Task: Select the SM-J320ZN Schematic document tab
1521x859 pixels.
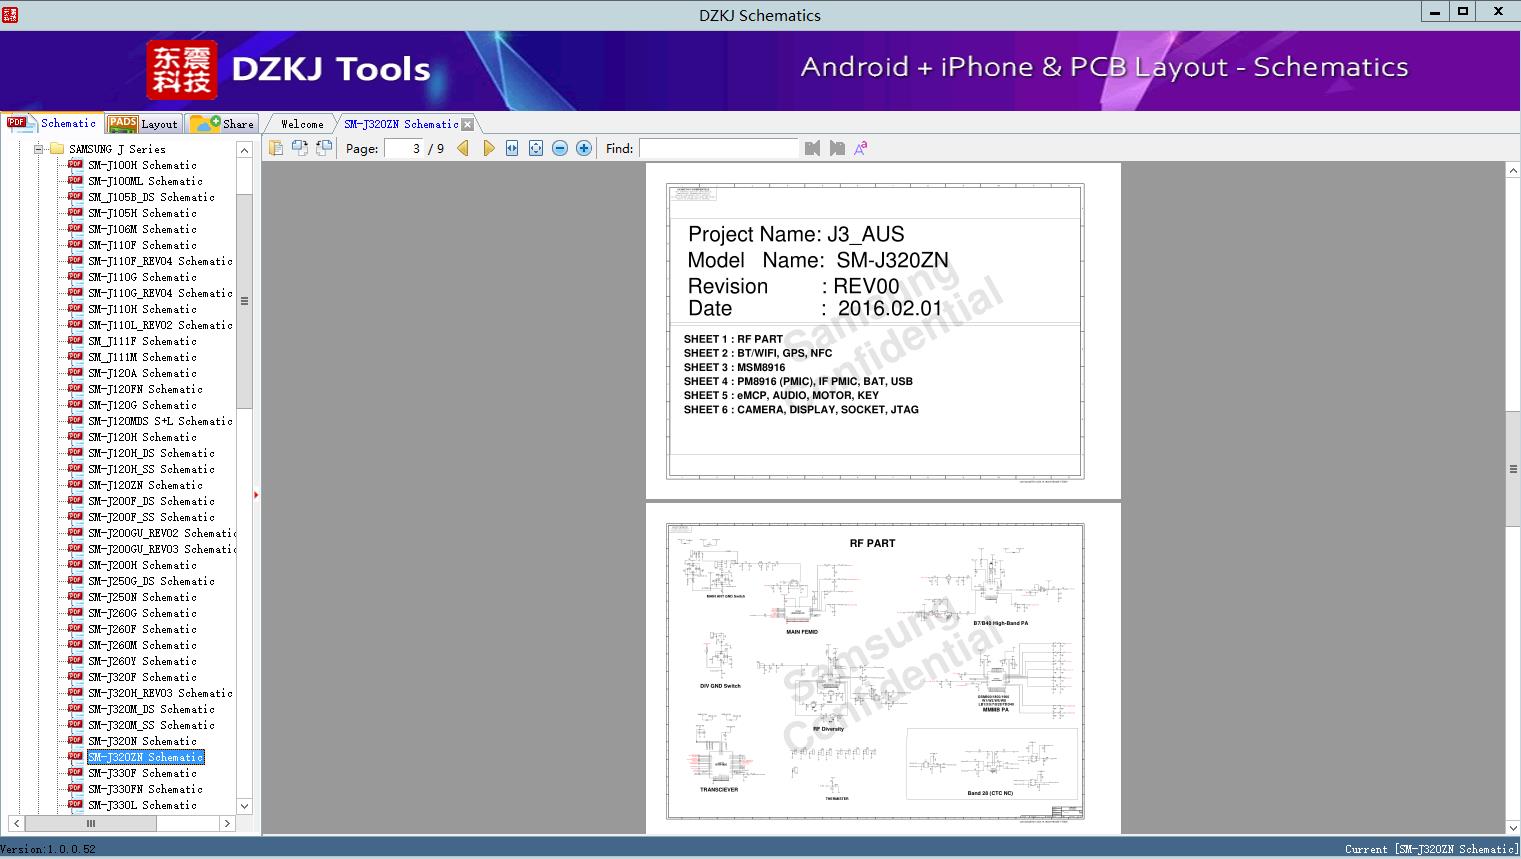Action: click(x=401, y=124)
